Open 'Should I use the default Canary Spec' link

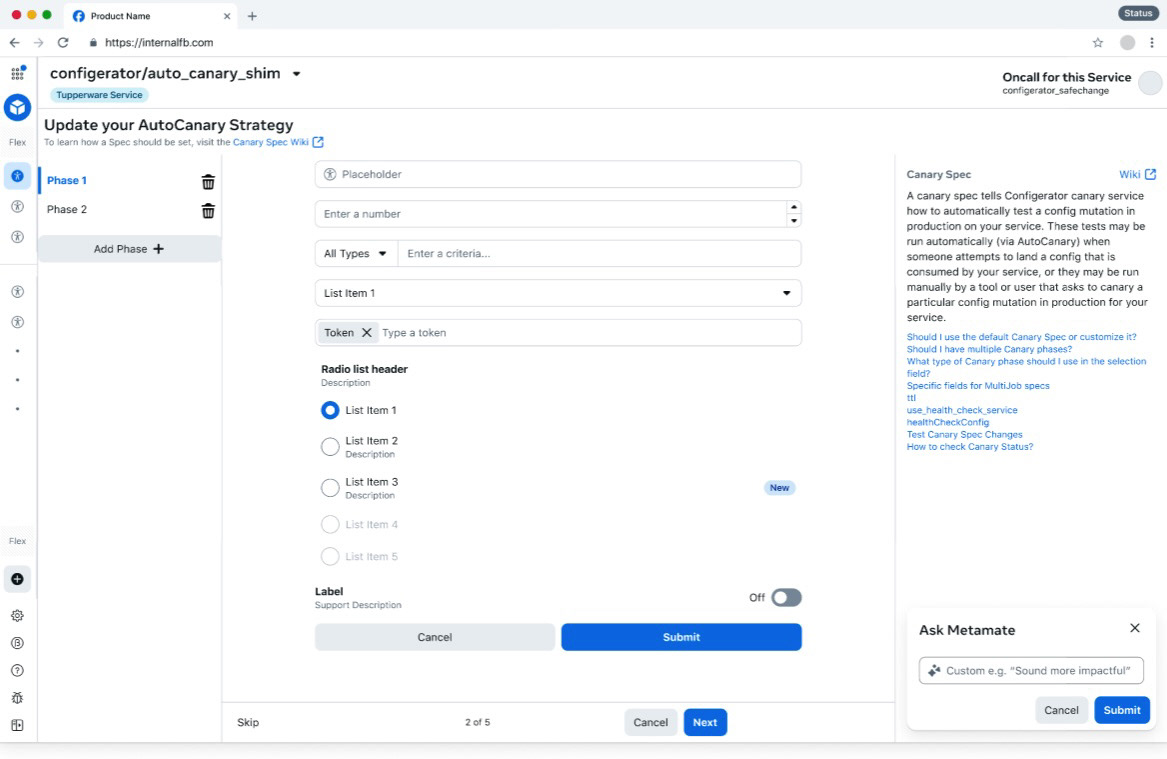tap(1021, 337)
